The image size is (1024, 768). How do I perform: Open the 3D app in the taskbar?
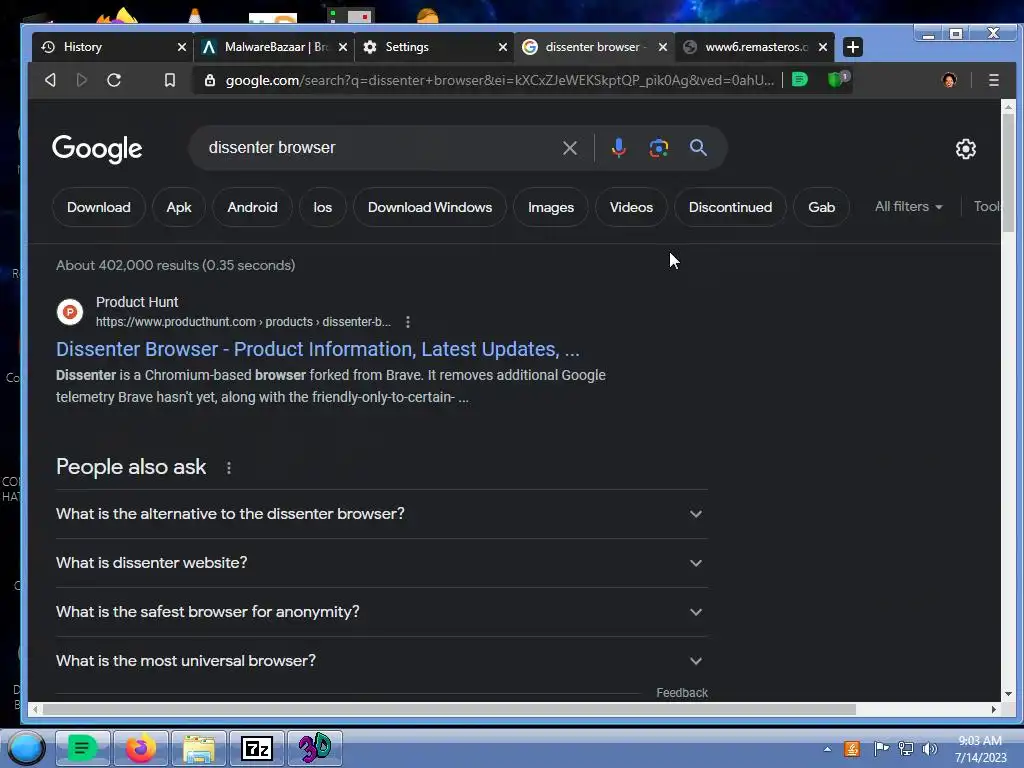(x=315, y=748)
